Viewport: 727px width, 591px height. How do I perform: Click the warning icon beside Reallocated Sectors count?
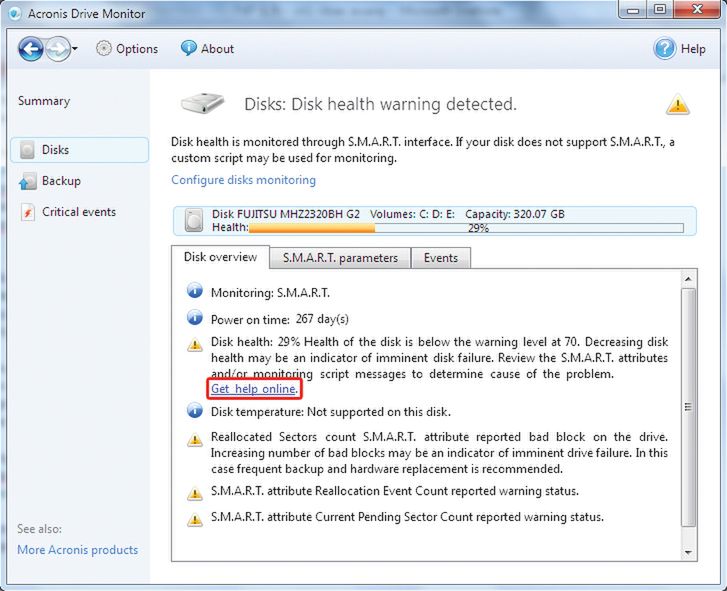(195, 439)
